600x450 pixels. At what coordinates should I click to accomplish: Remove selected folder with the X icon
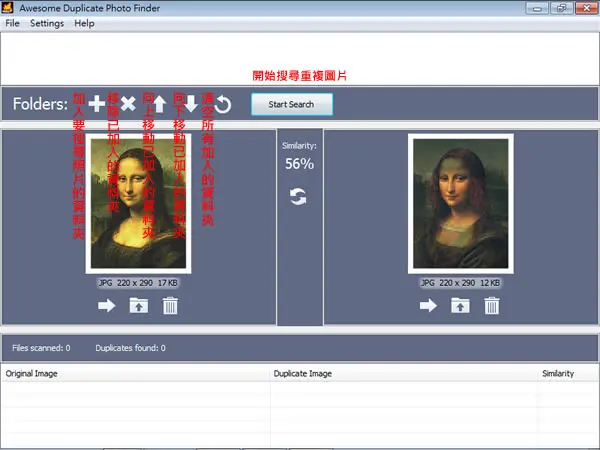pos(128,104)
